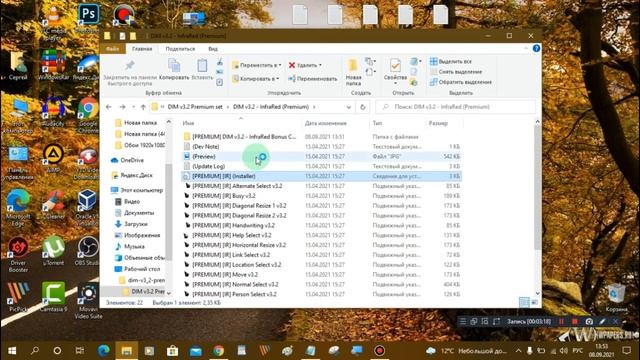Viewport: 640px width, 360px height.
Task: Open Рабочий стол in navigation pane
Action: [x=138, y=269]
